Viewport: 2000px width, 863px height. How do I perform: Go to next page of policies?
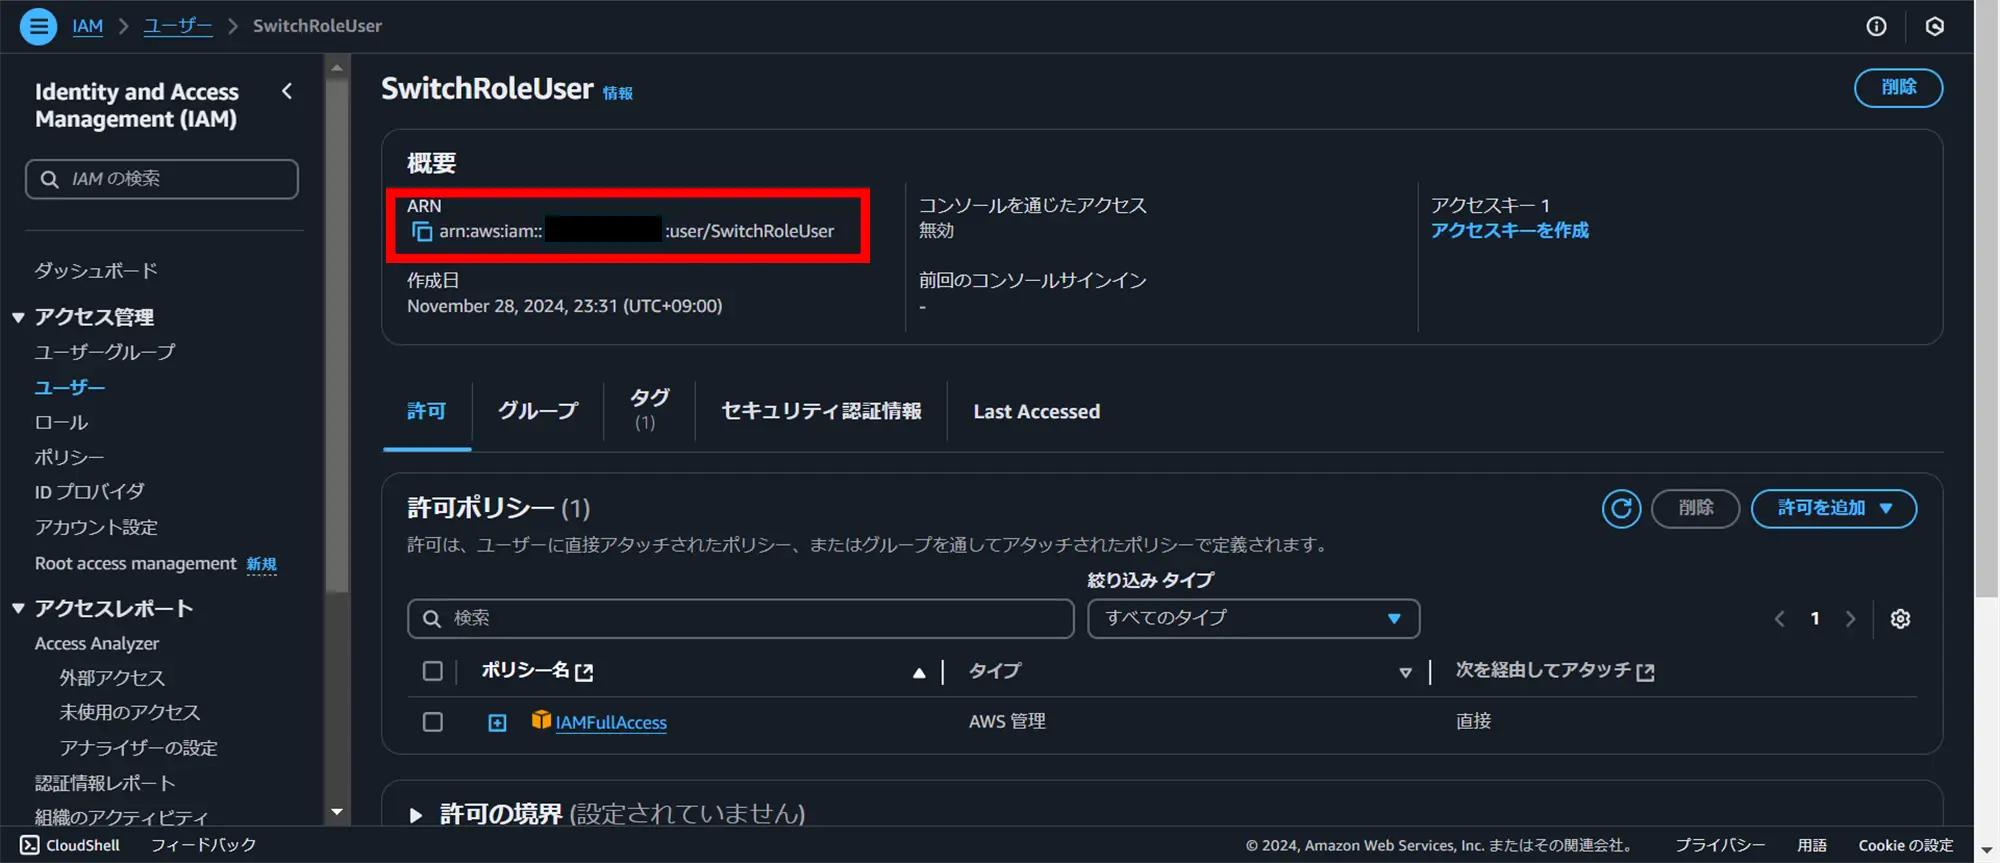click(x=1850, y=619)
